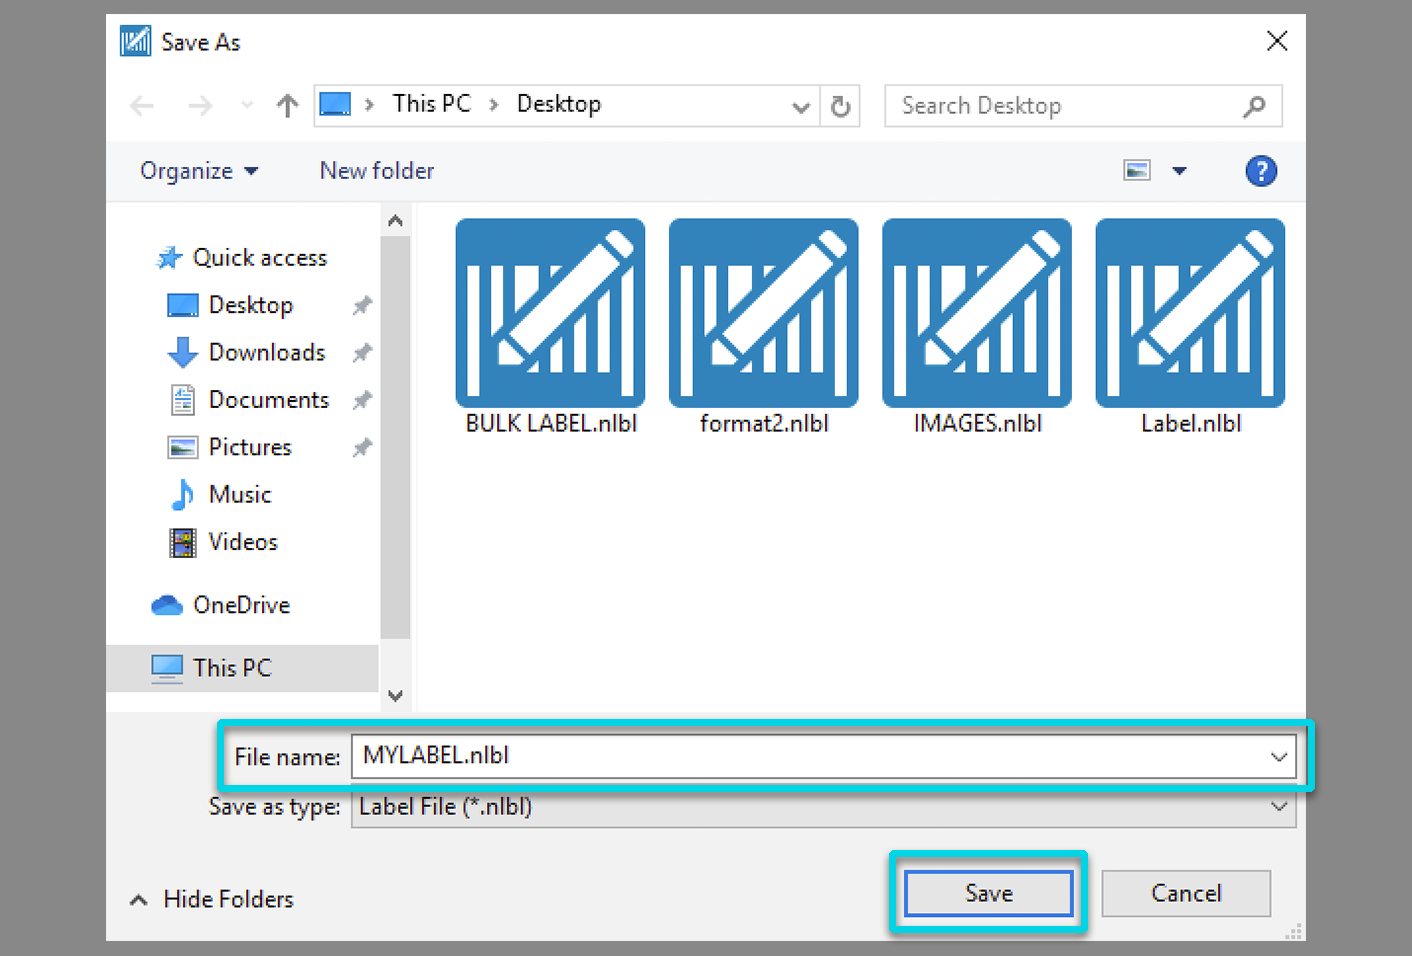Select Music in the navigation pane

pyautogui.click(x=239, y=494)
